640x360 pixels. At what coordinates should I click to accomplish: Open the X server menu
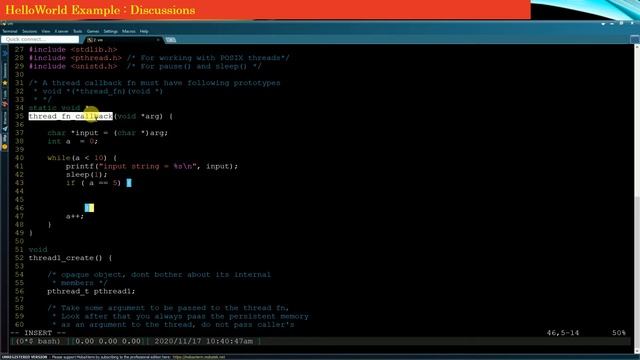[x=62, y=31]
